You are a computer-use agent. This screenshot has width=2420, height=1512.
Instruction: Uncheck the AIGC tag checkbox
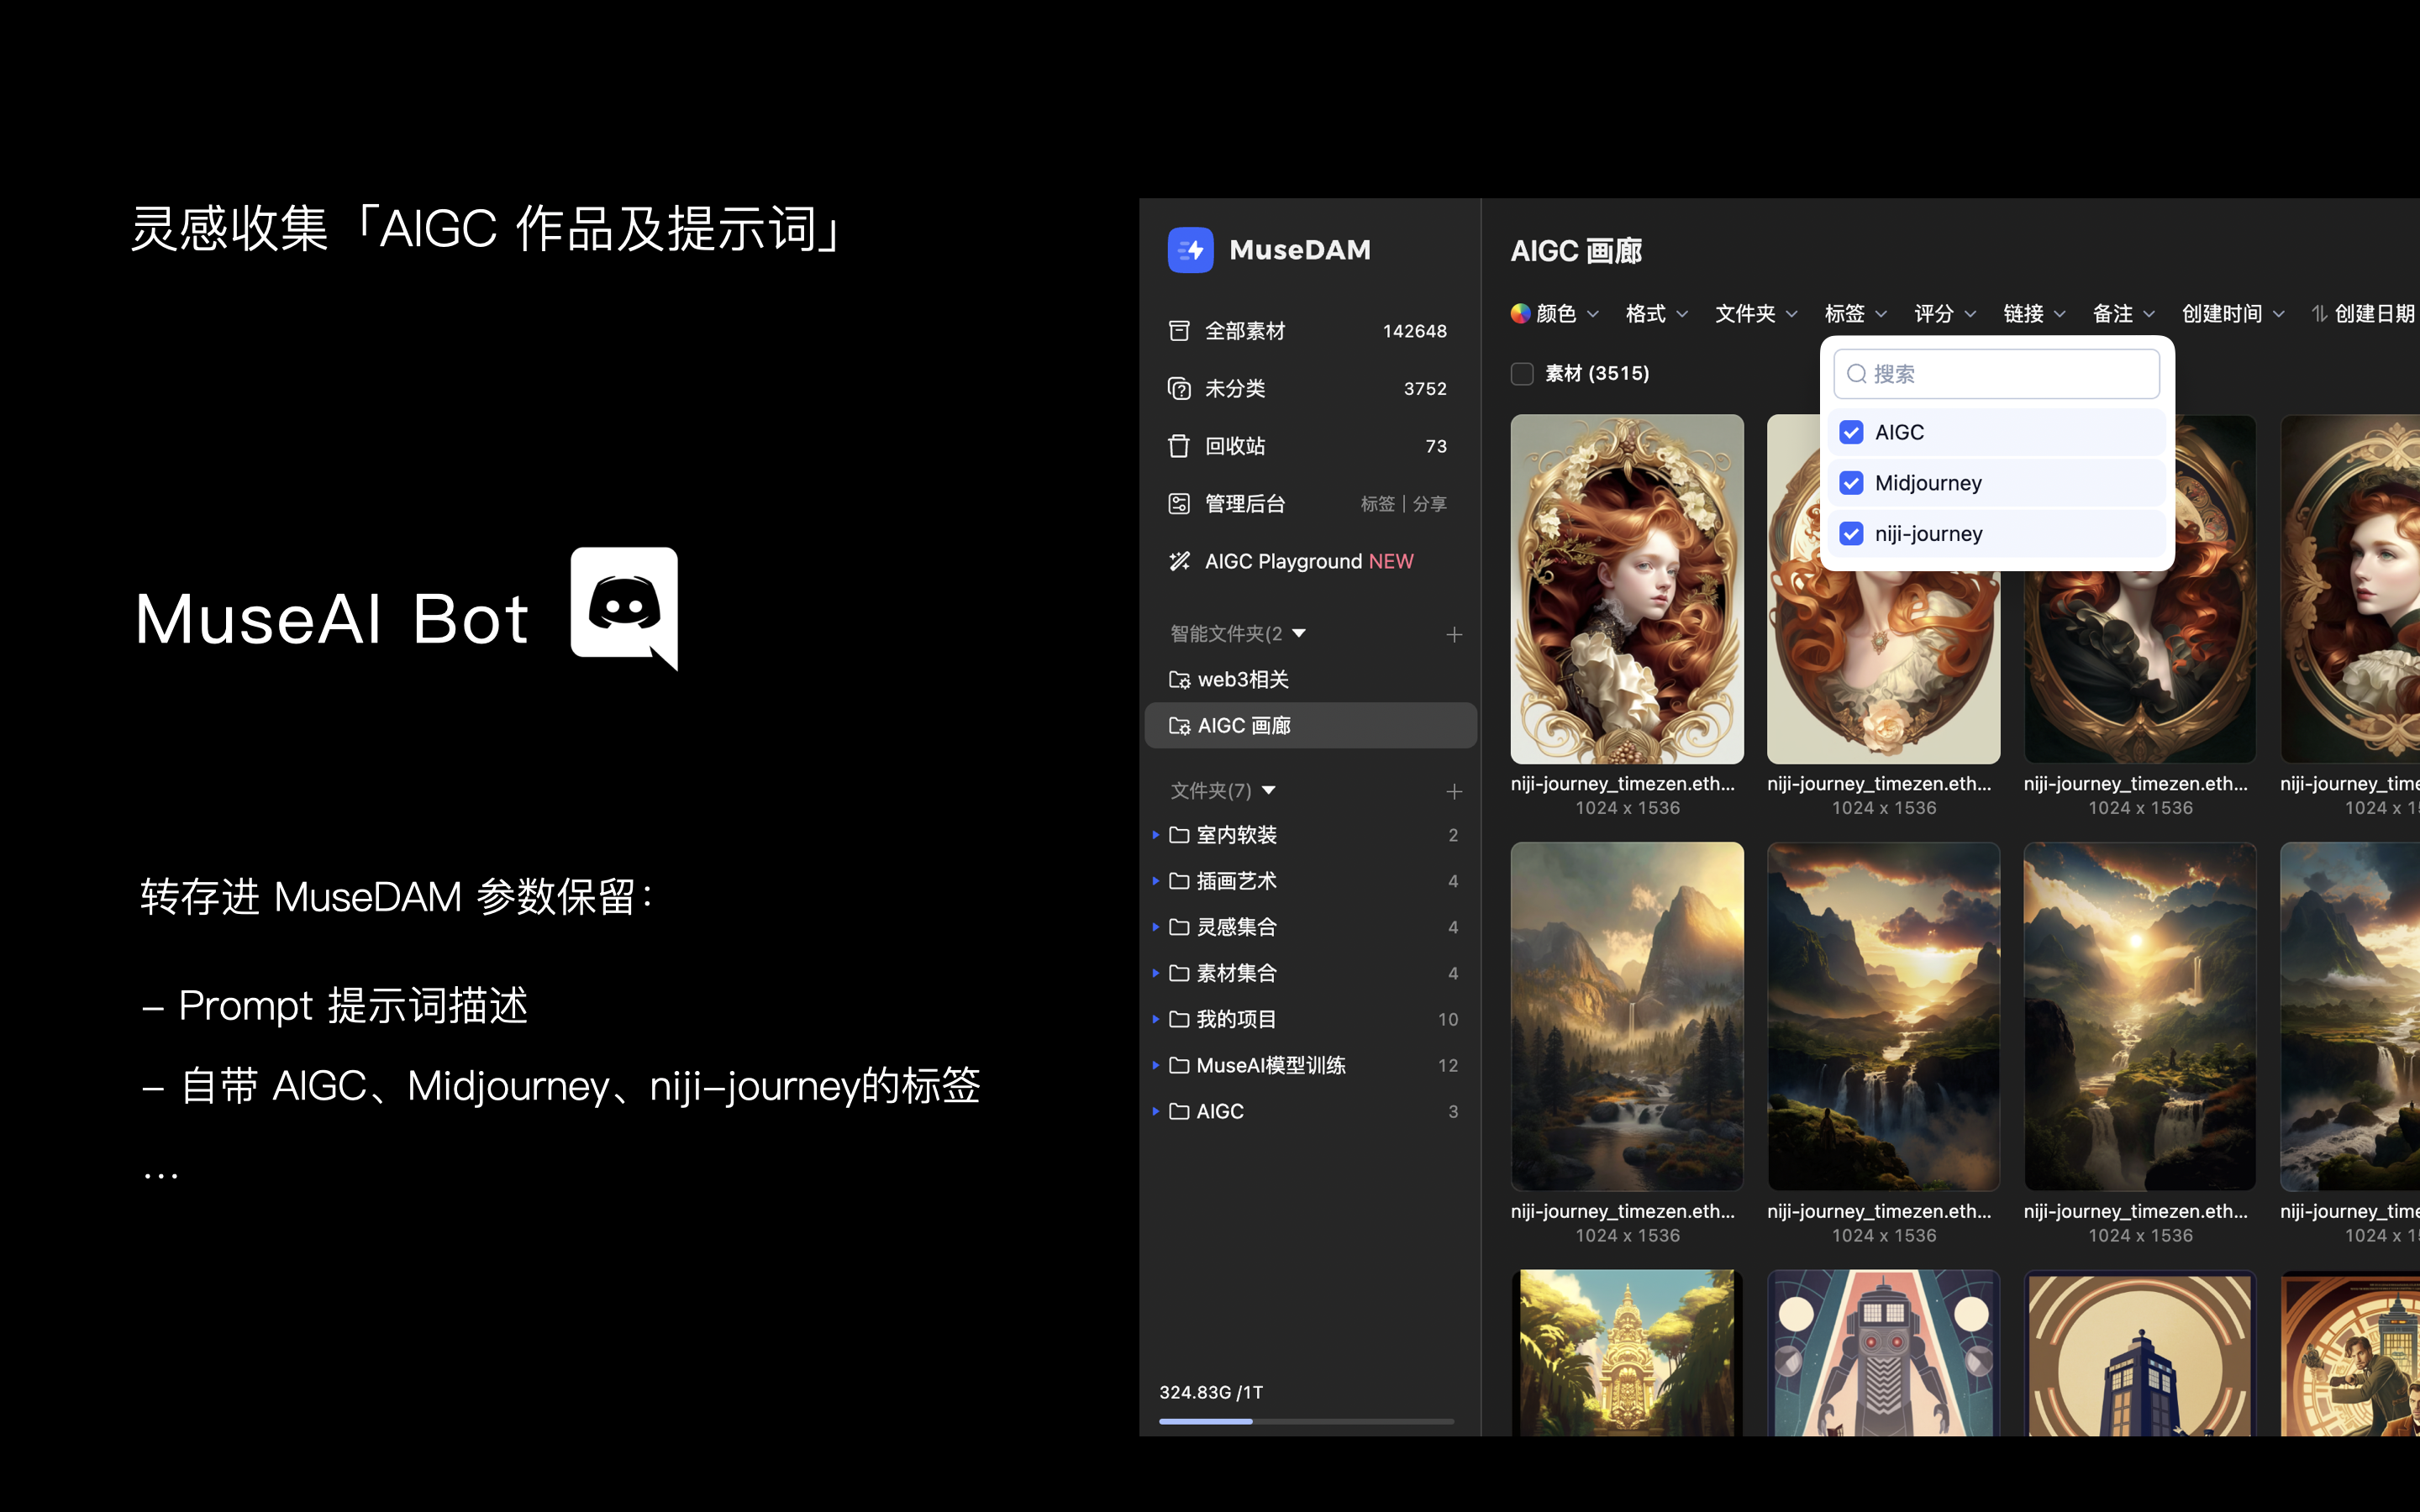click(x=1851, y=432)
